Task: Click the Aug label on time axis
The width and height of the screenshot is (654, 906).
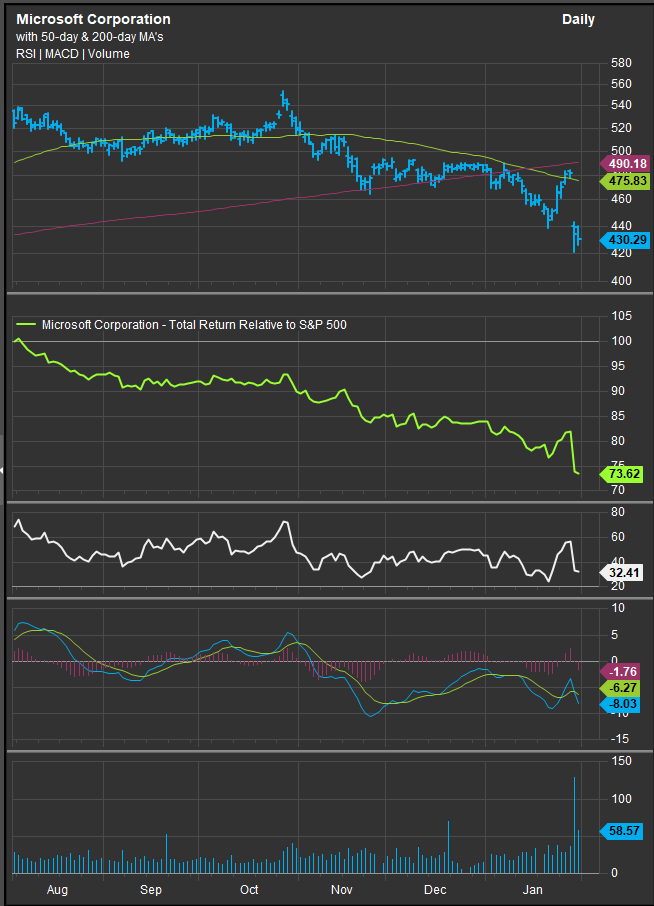Action: coord(57,889)
